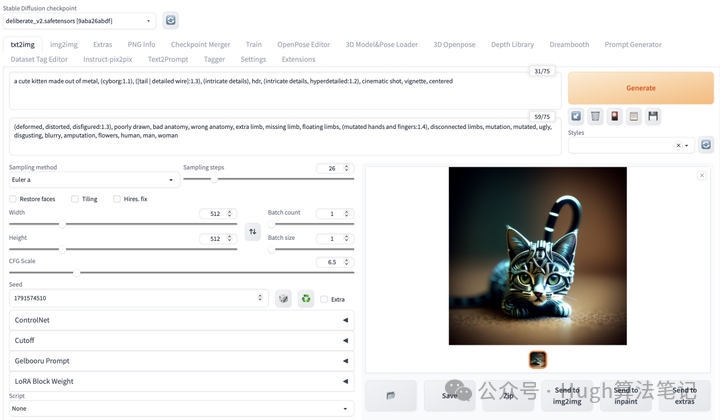Image resolution: width=720 pixels, height=420 pixels.
Task: Click the Save button
Action: click(450, 395)
